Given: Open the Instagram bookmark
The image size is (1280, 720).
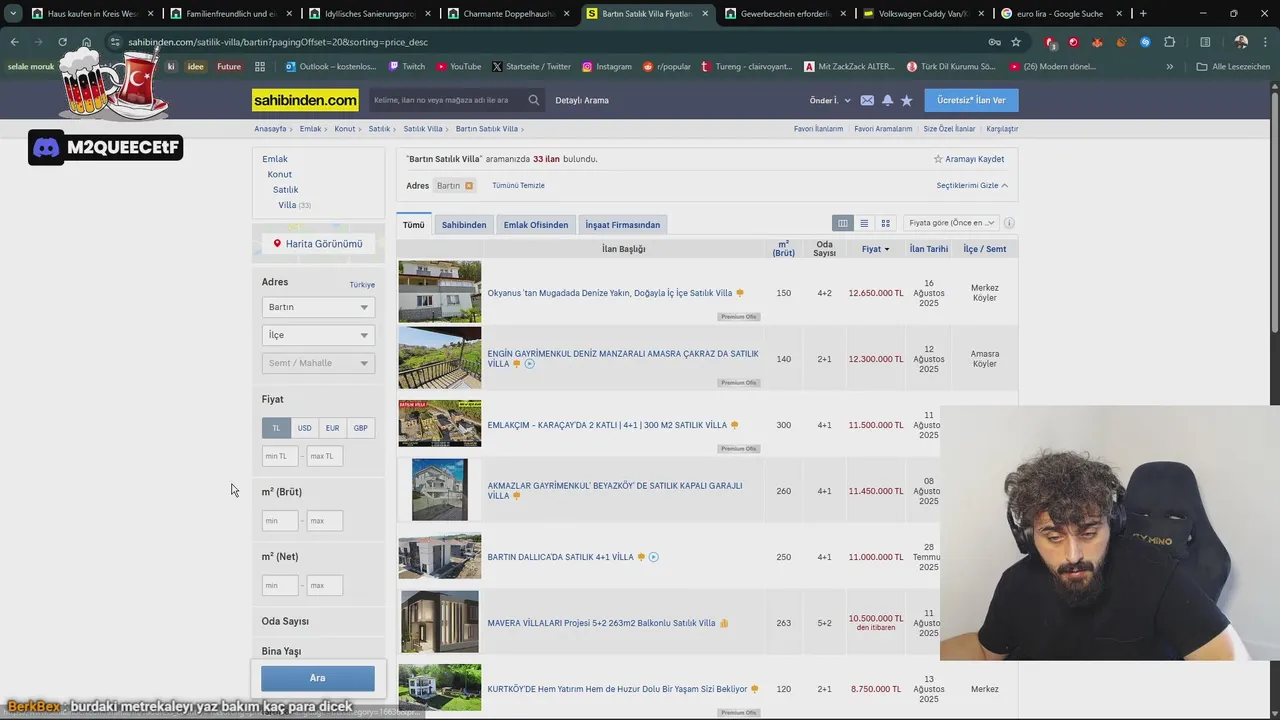Looking at the screenshot, I should [x=606, y=67].
